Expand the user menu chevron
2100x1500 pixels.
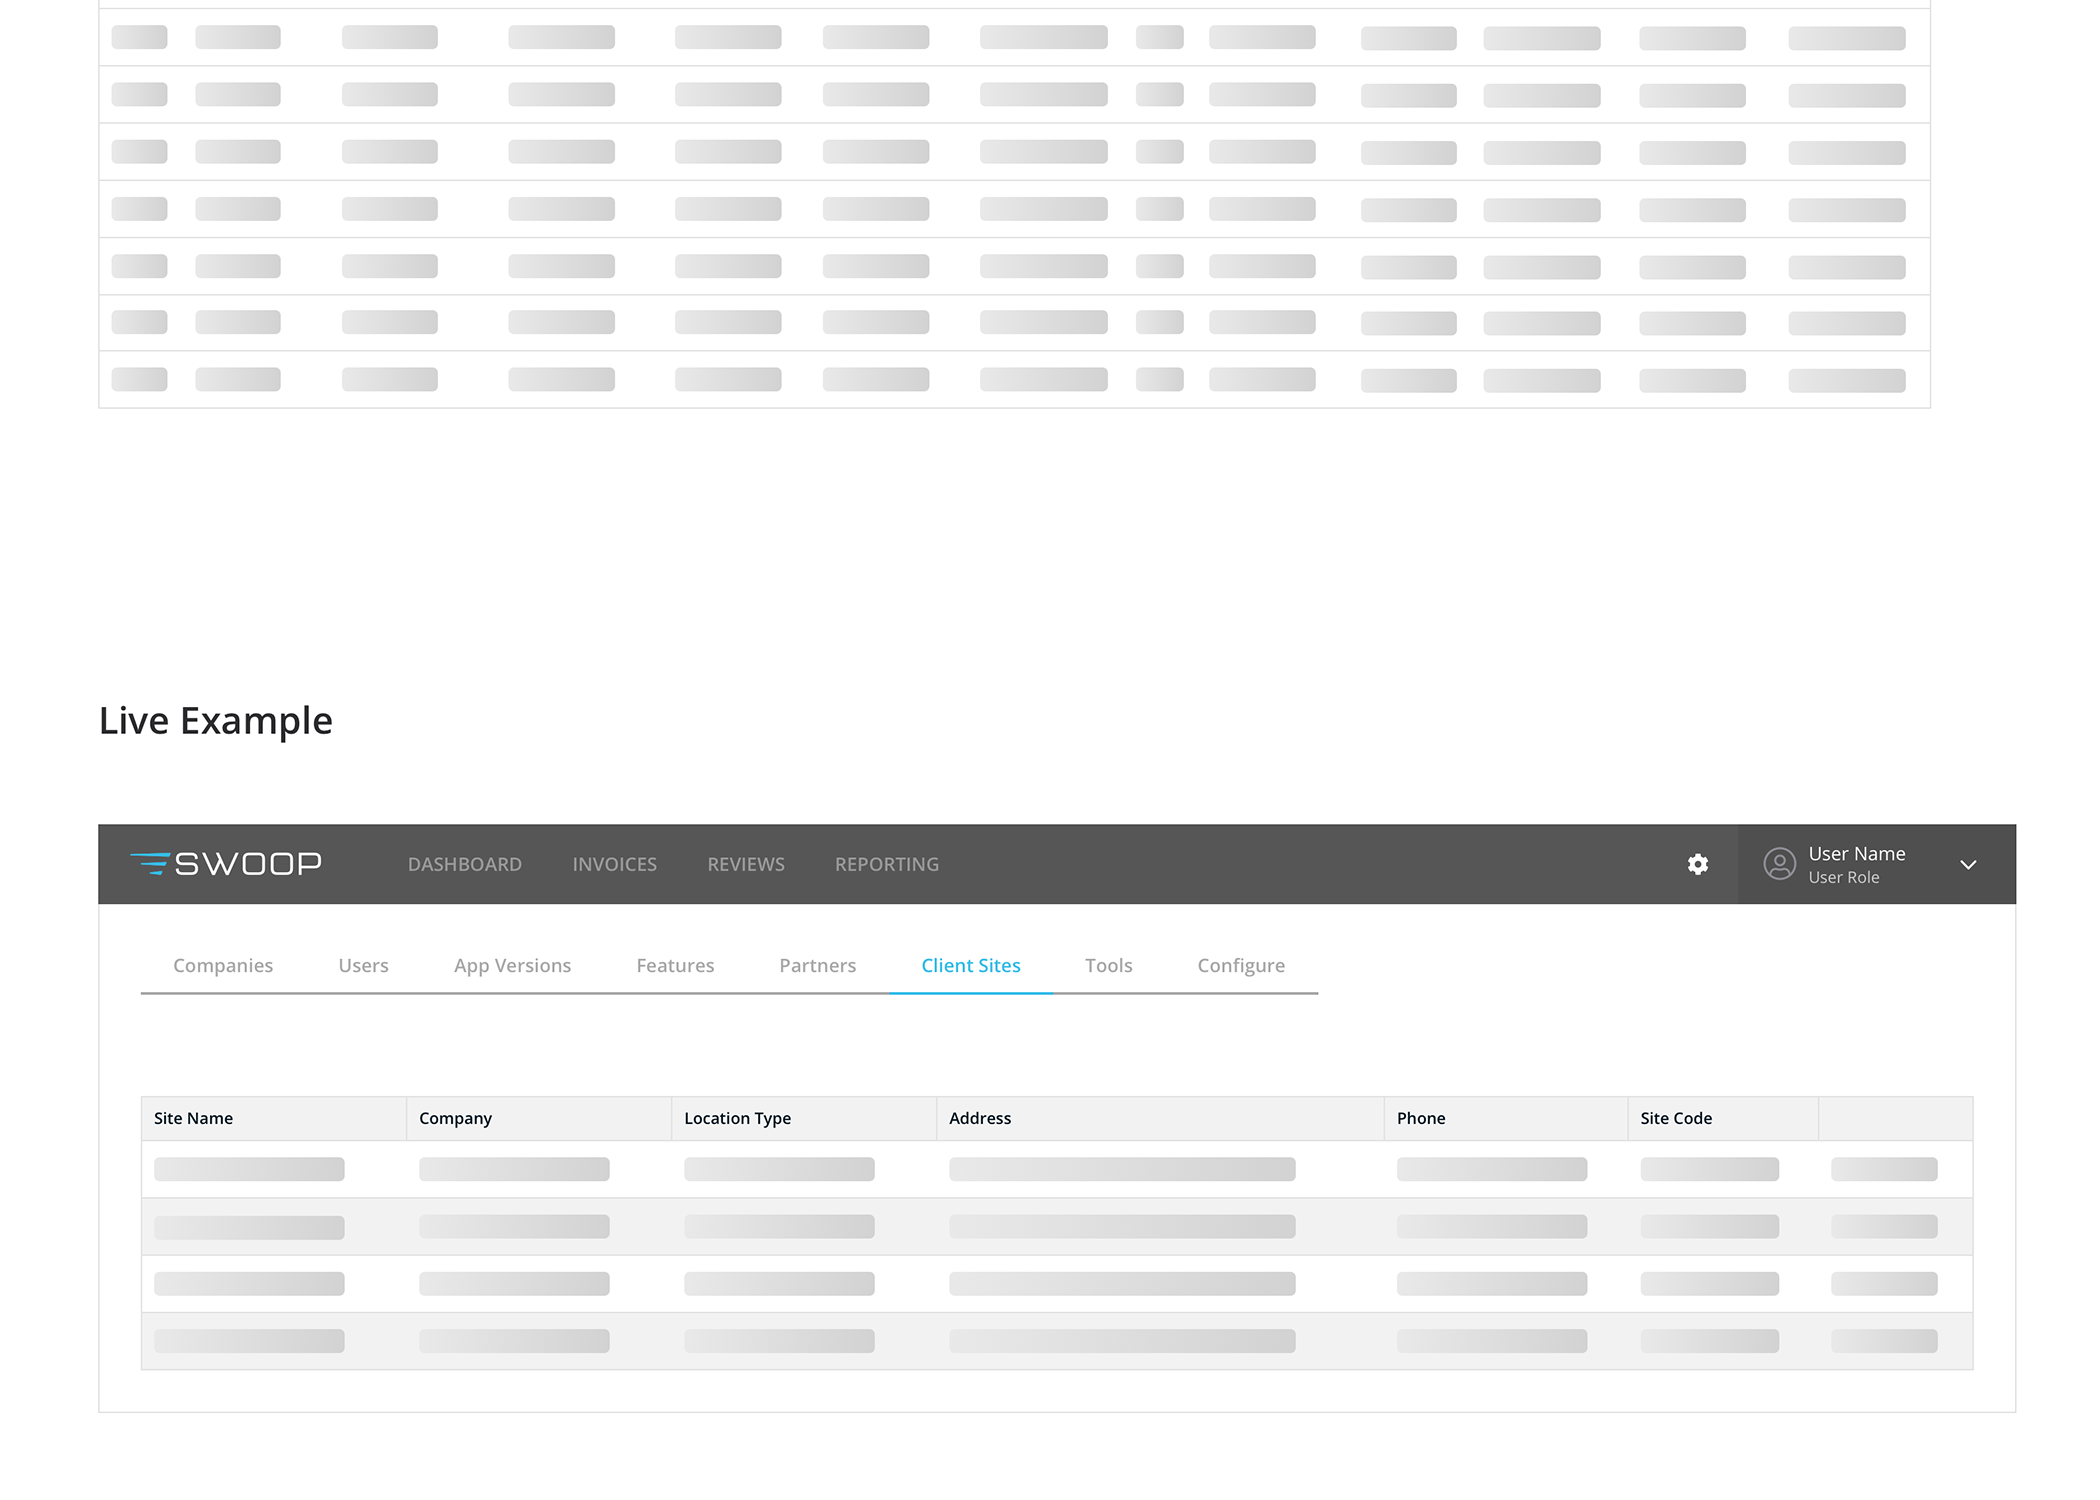click(x=1968, y=865)
